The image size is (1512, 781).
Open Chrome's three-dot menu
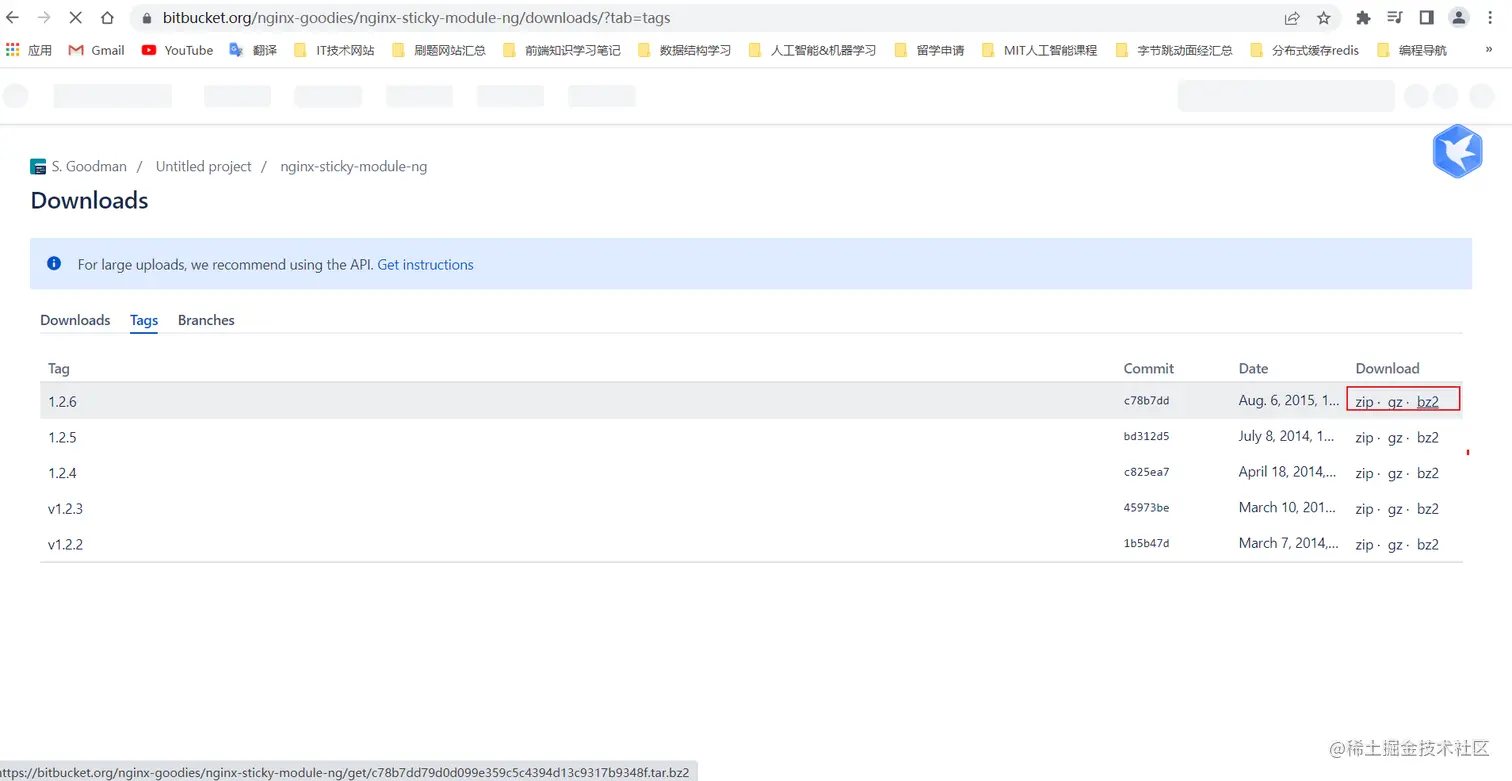coord(1491,18)
